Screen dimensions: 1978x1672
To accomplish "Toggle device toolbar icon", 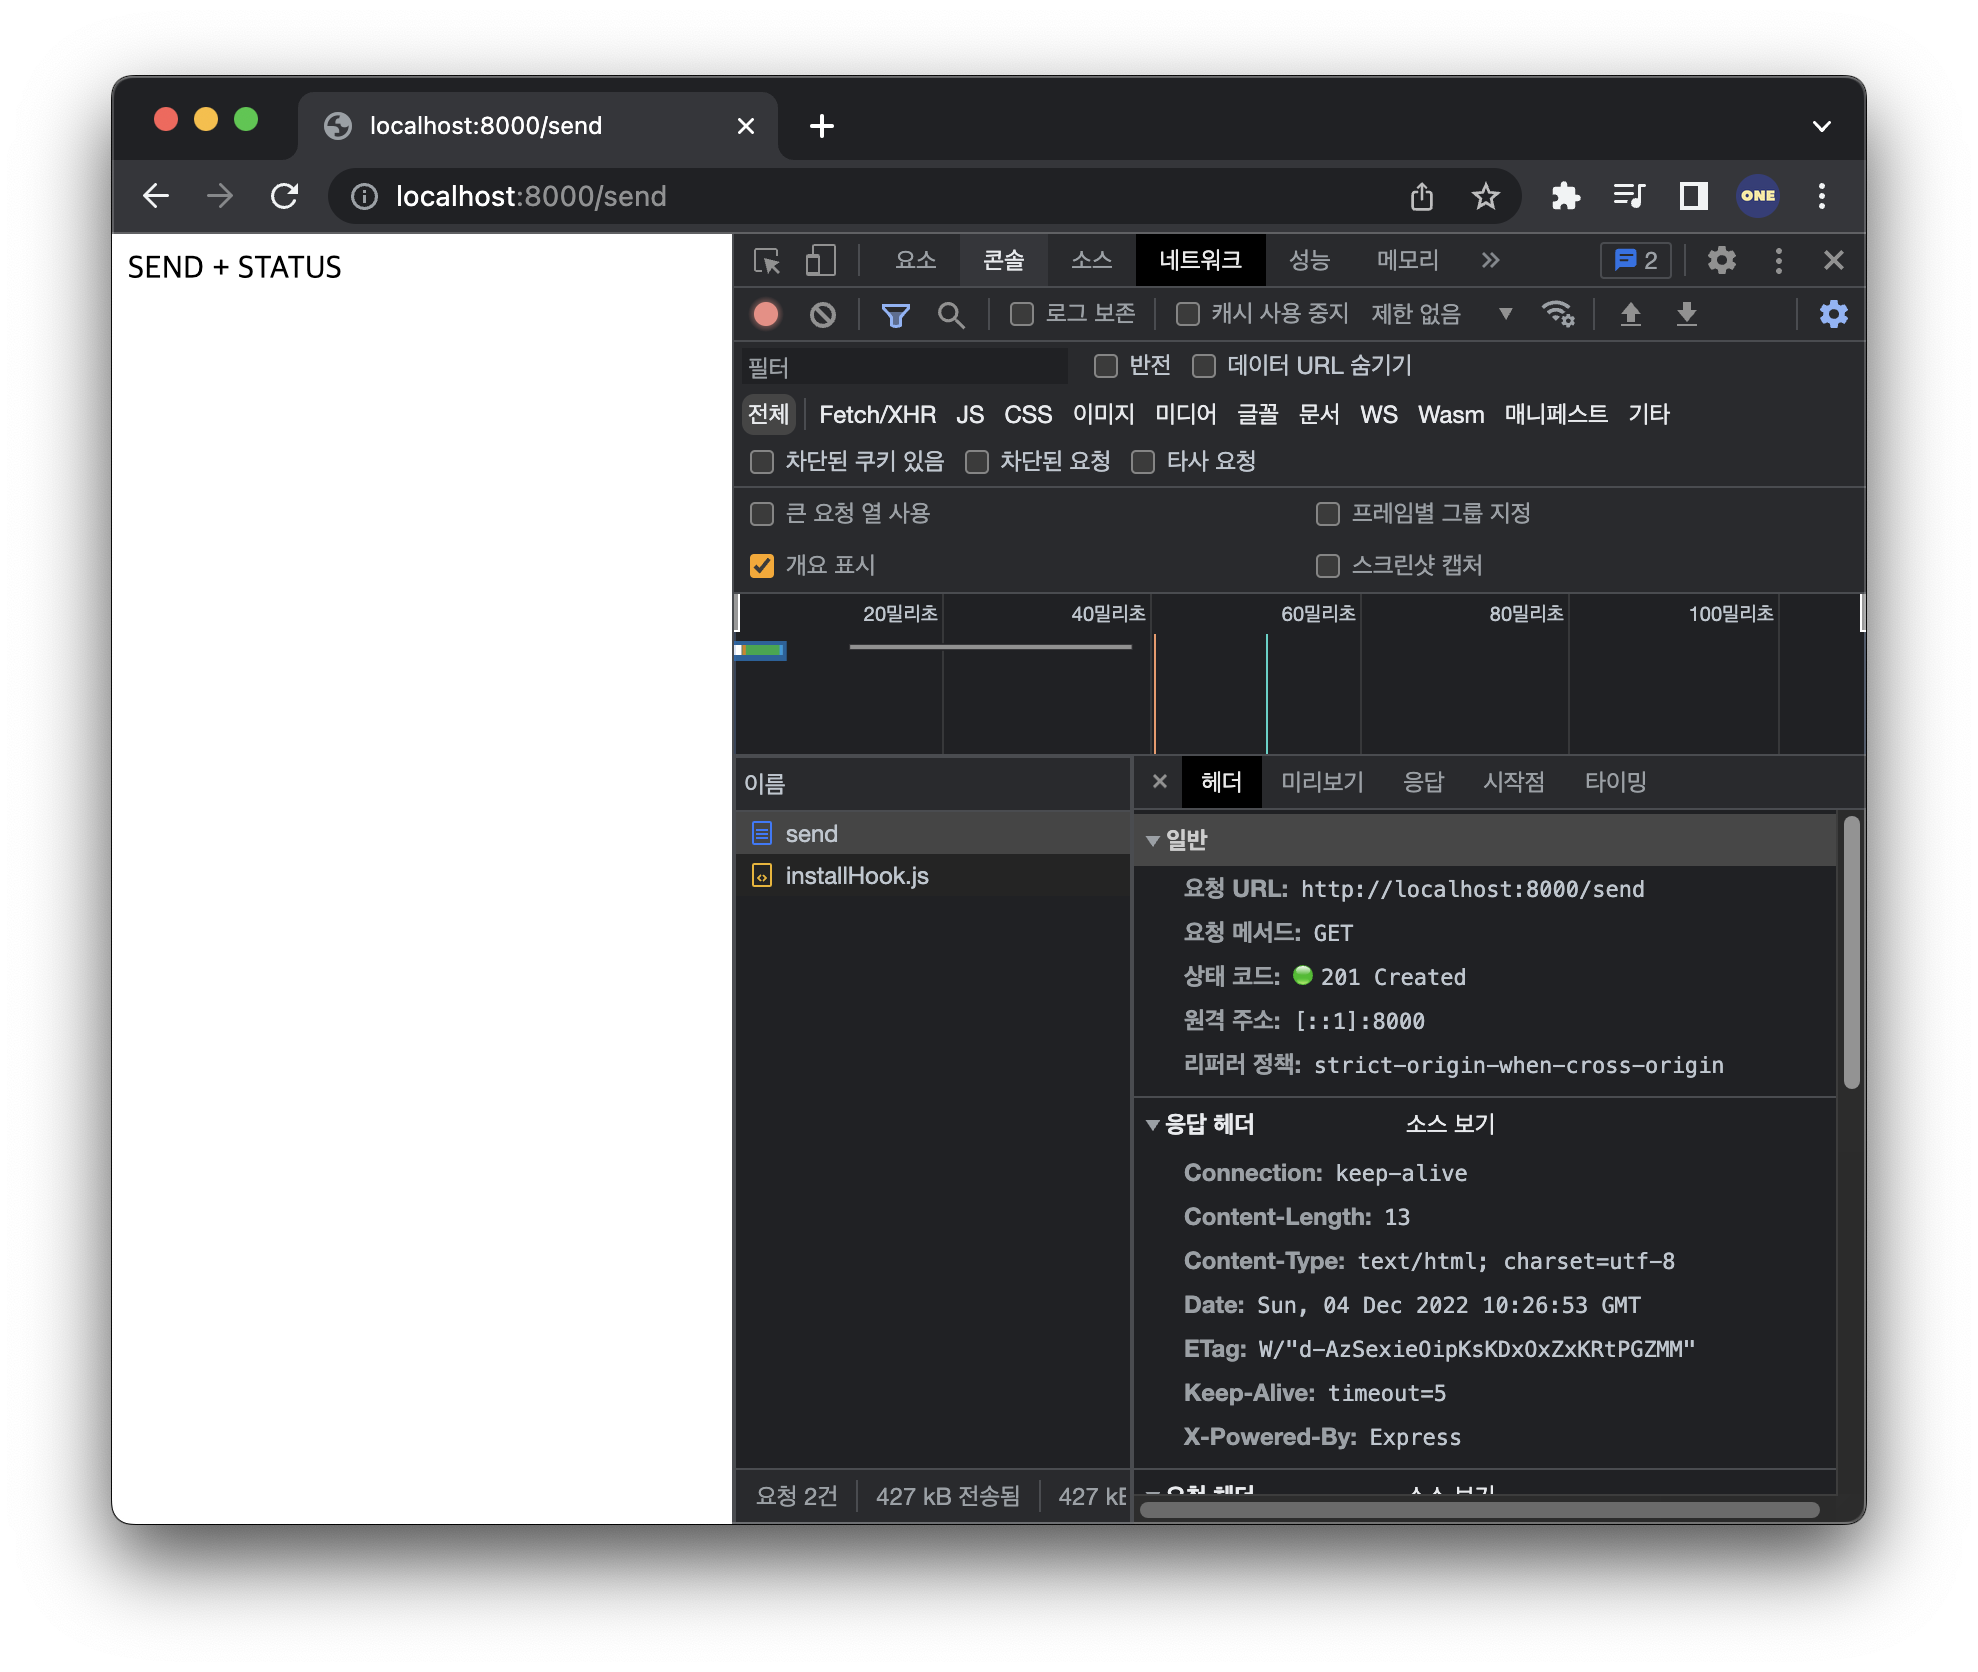I will 820,261.
